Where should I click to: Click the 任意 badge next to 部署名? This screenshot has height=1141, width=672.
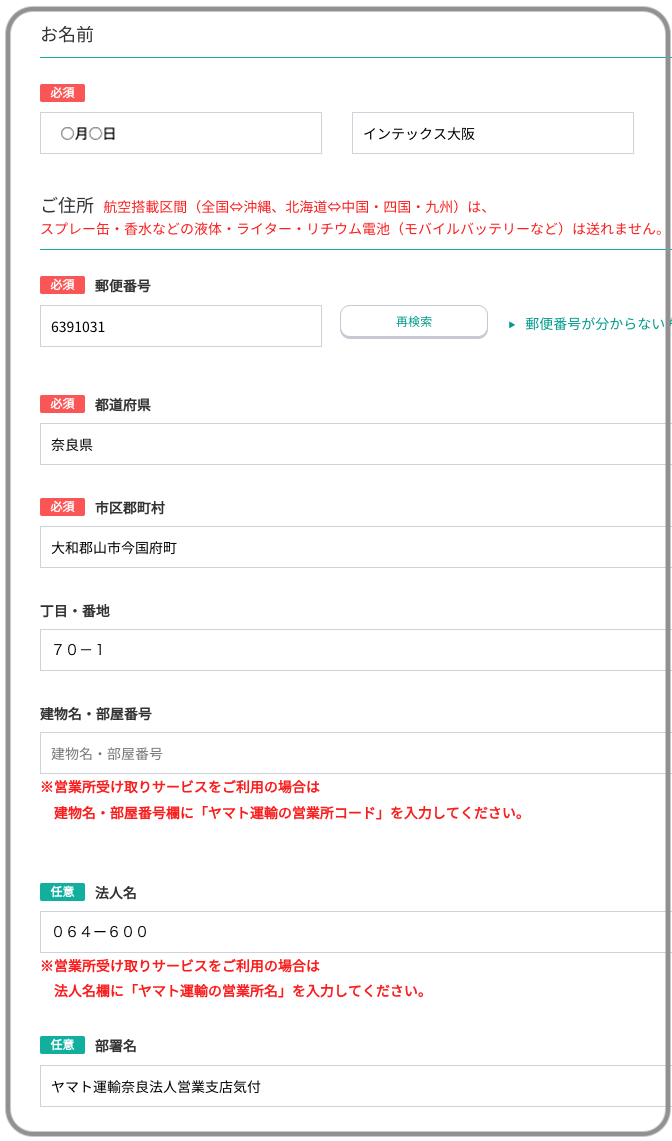(62, 1045)
